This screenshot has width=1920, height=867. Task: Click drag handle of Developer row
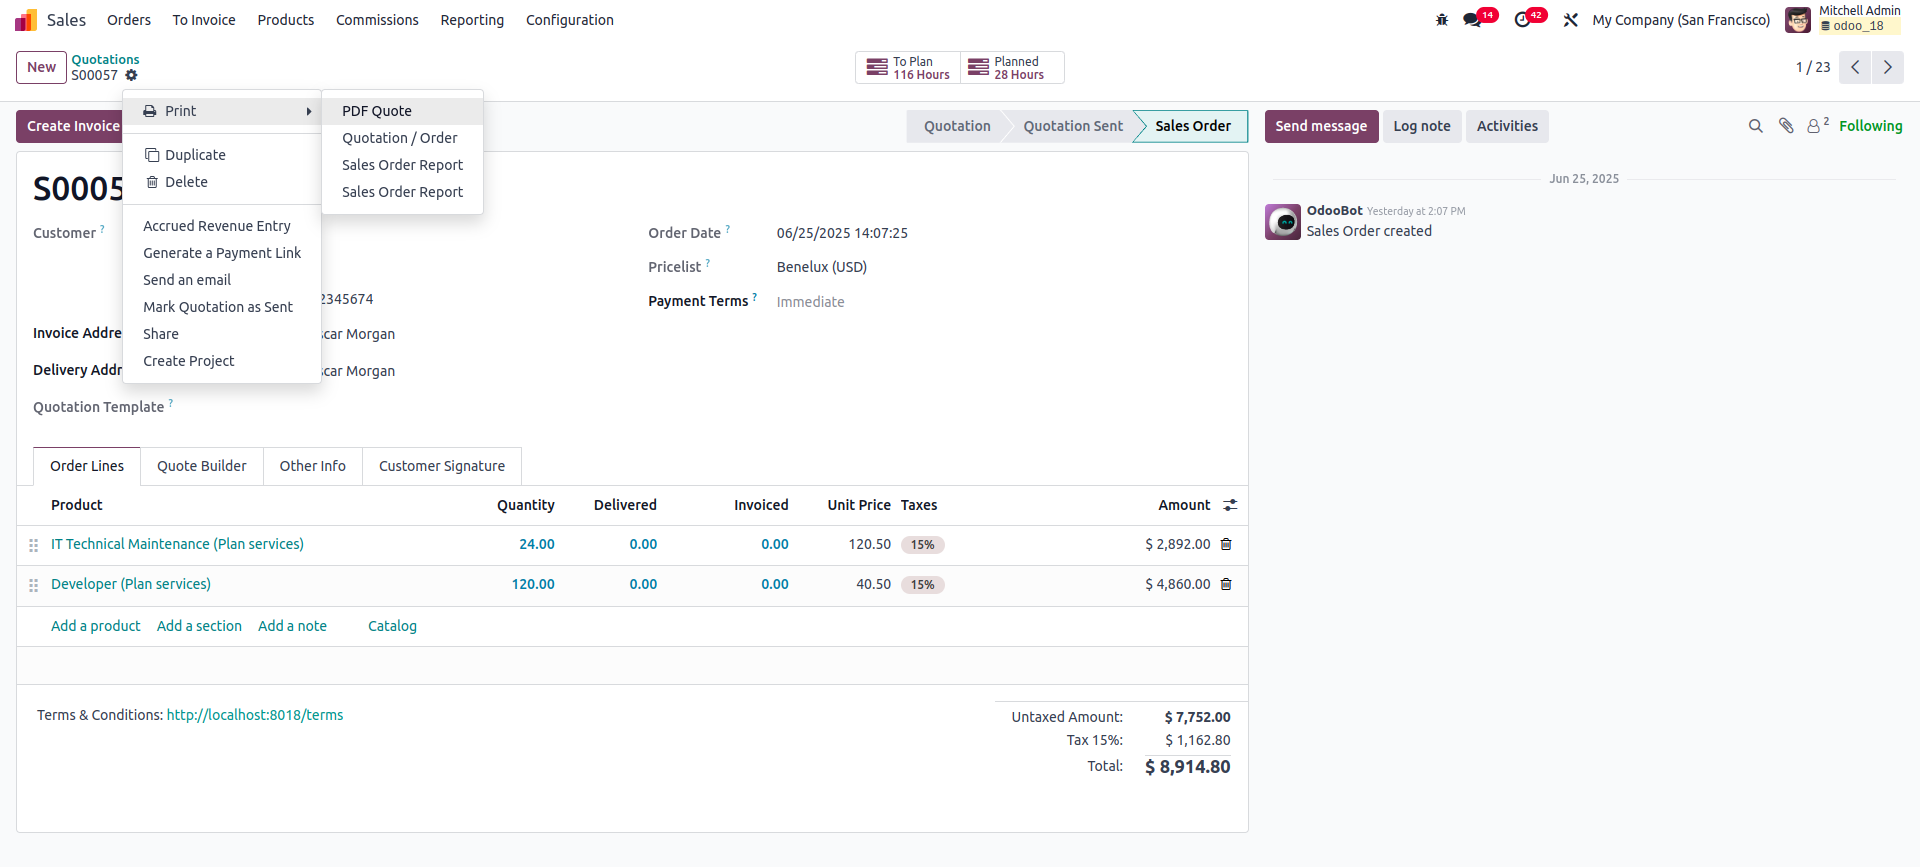33,585
